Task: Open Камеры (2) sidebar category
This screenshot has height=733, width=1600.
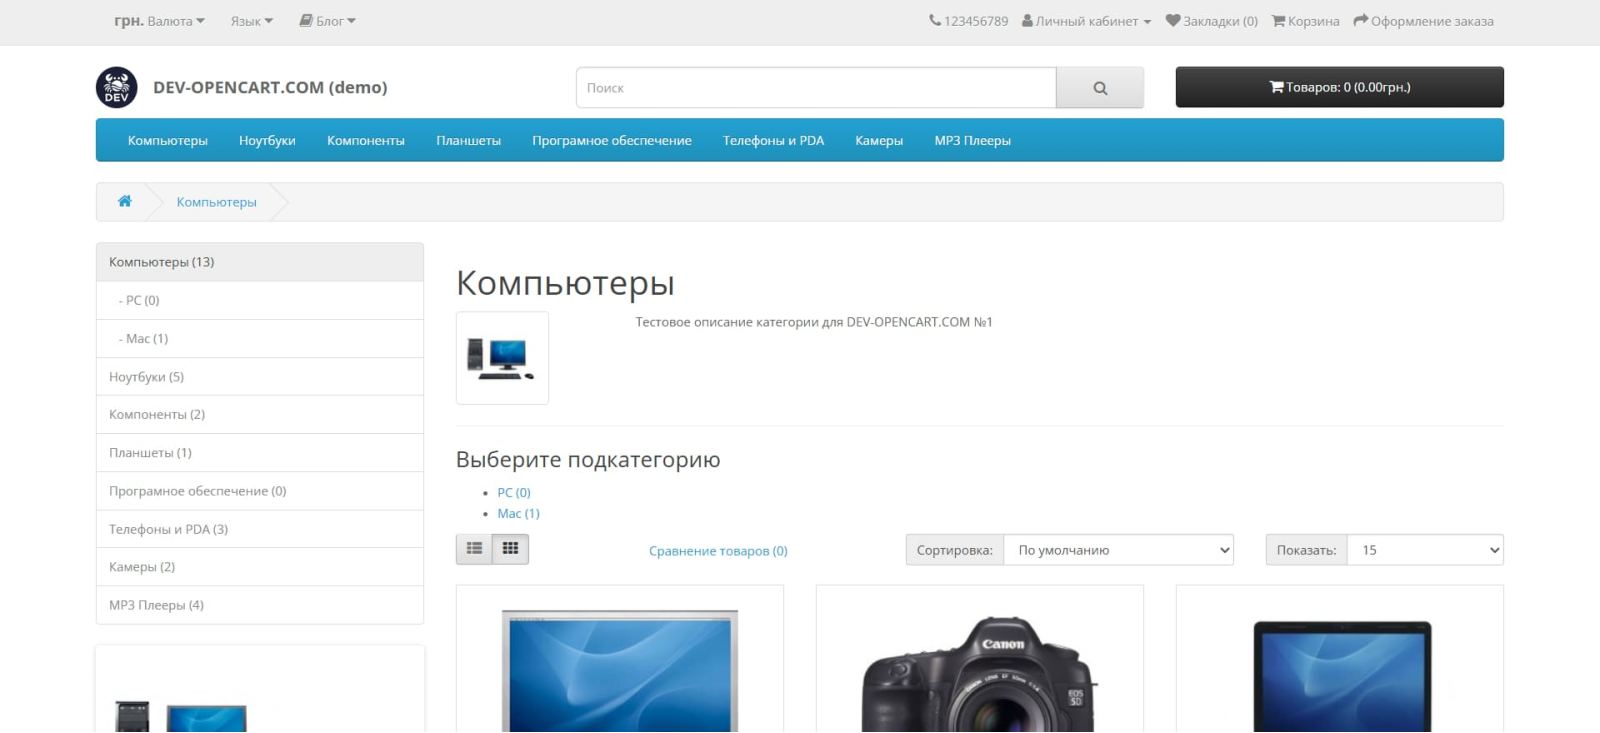Action: pyautogui.click(x=260, y=566)
